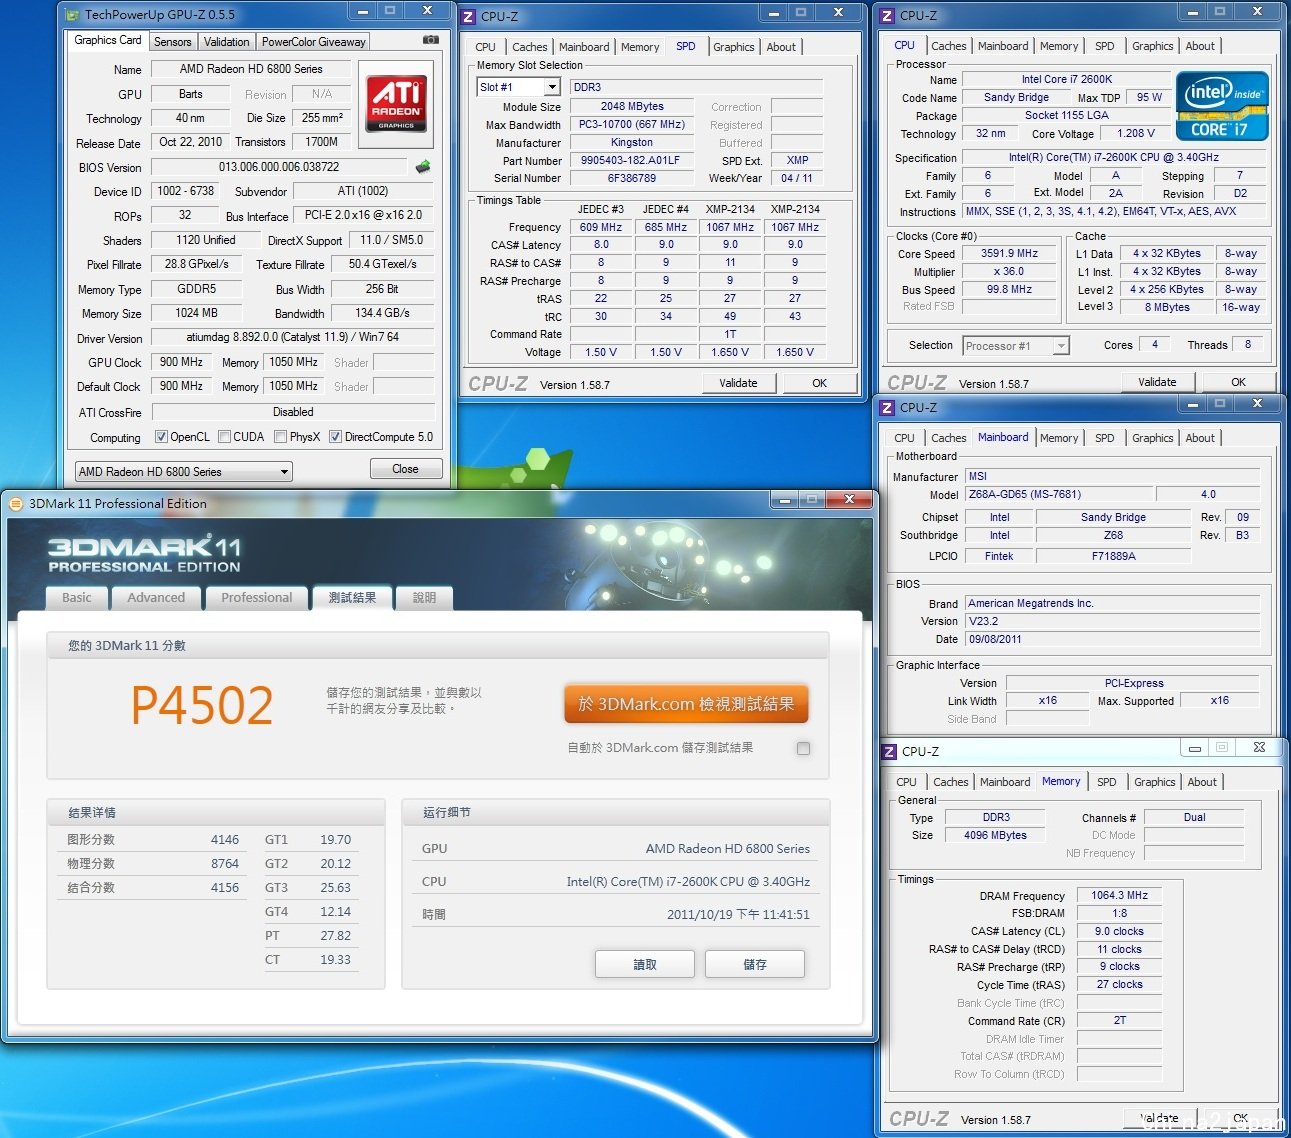Click the Bandwidth value 134.4 GB/s

tap(383, 313)
